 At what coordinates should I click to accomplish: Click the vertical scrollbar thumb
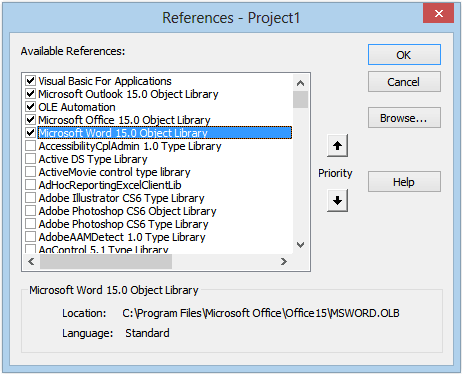click(x=300, y=99)
